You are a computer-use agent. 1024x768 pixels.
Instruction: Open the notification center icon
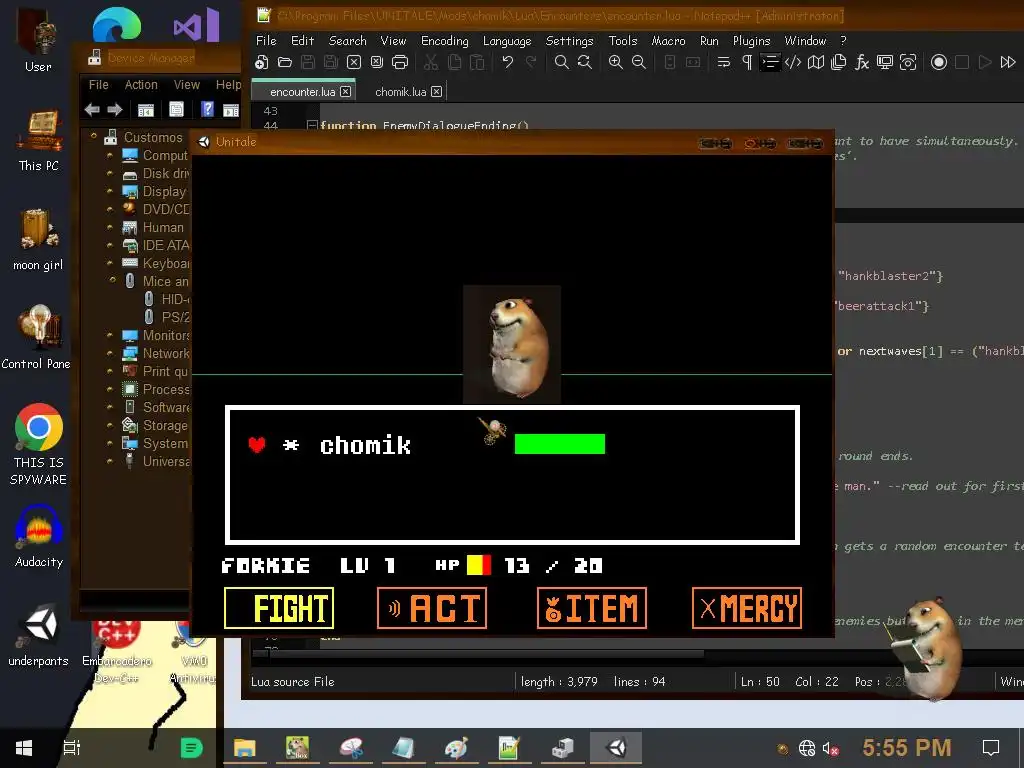tap(991, 748)
